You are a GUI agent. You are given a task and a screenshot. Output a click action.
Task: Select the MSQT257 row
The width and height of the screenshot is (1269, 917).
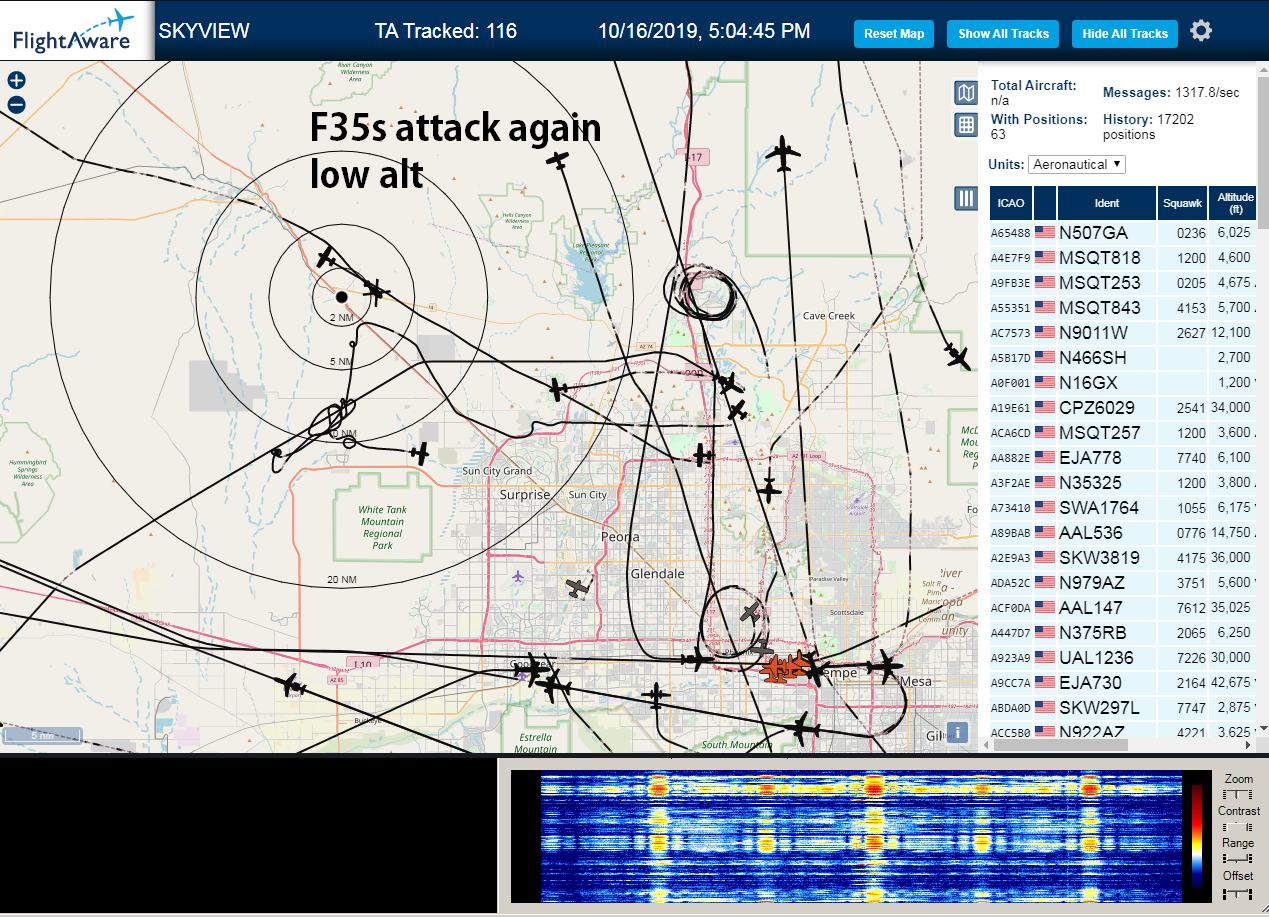coord(1122,432)
